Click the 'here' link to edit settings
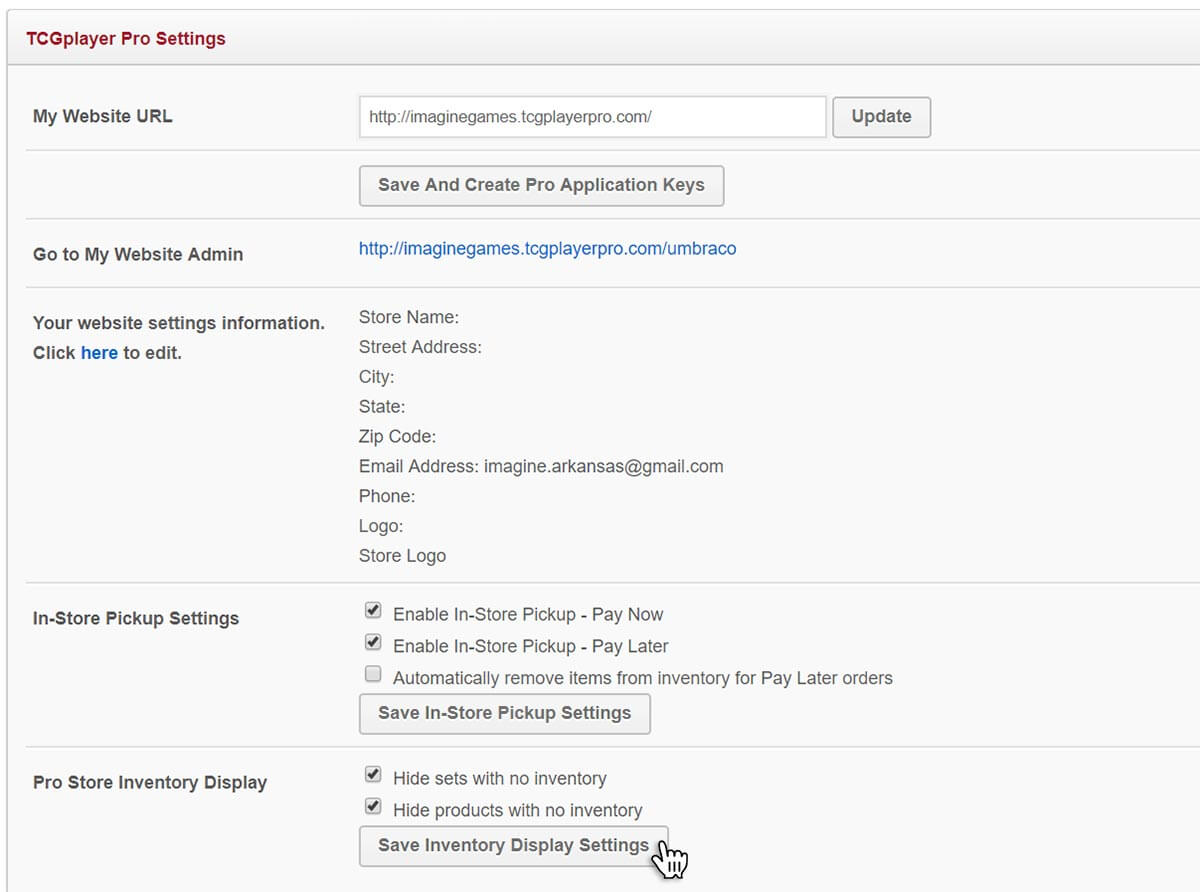The width and height of the screenshot is (1200, 892). coord(99,353)
